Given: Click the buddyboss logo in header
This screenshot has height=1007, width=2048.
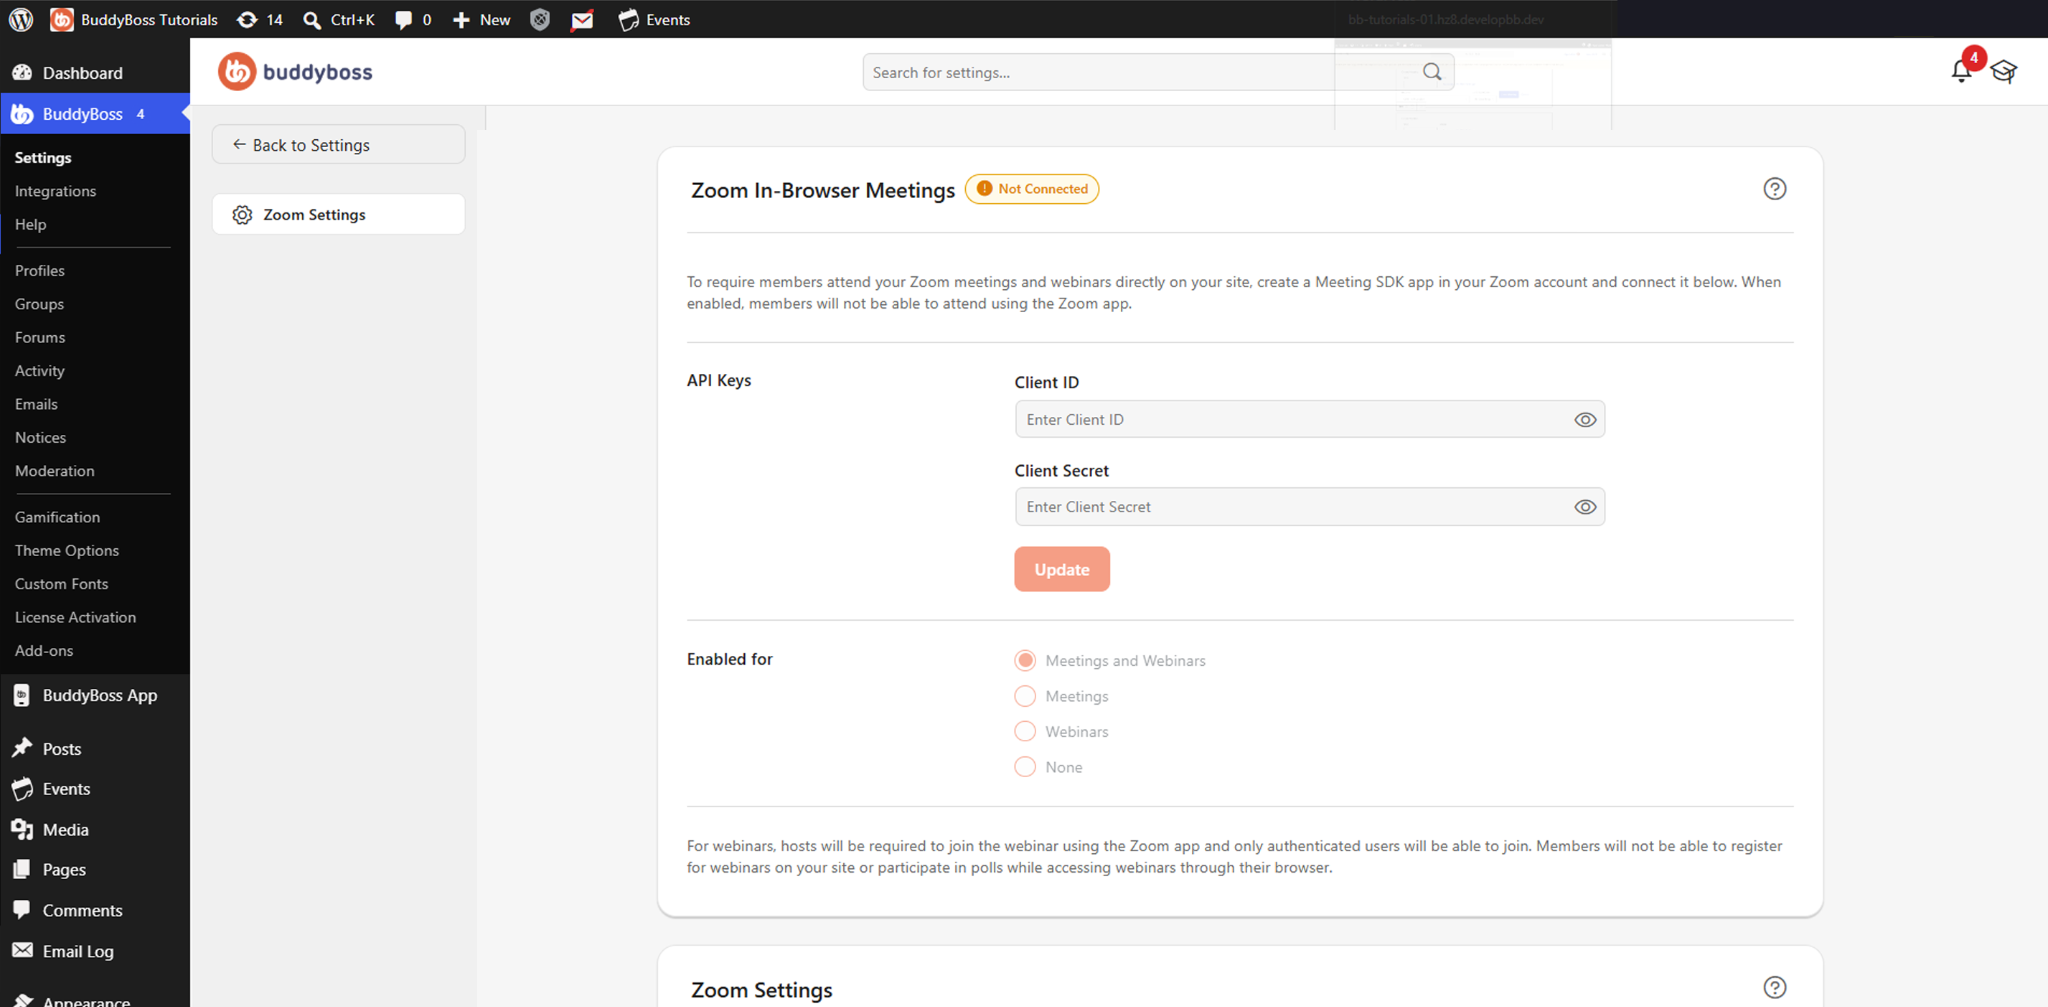Looking at the screenshot, I should click(296, 72).
